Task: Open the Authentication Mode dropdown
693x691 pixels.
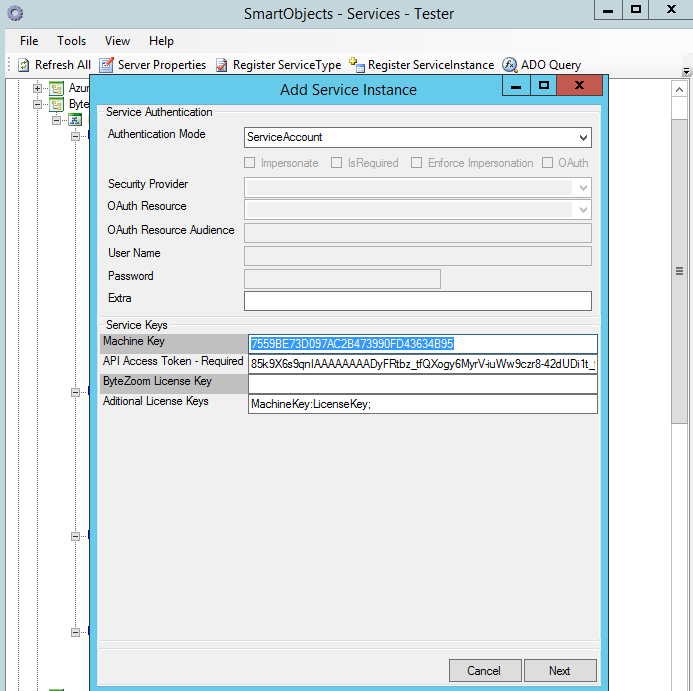Action: (583, 137)
